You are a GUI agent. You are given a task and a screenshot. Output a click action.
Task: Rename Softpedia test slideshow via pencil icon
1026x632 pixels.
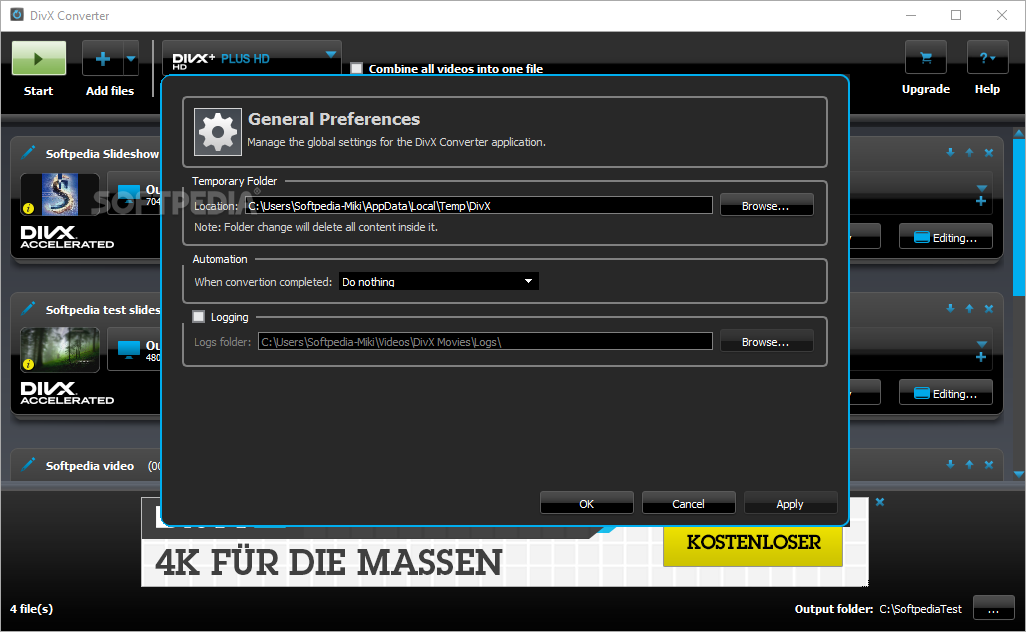[x=28, y=308]
